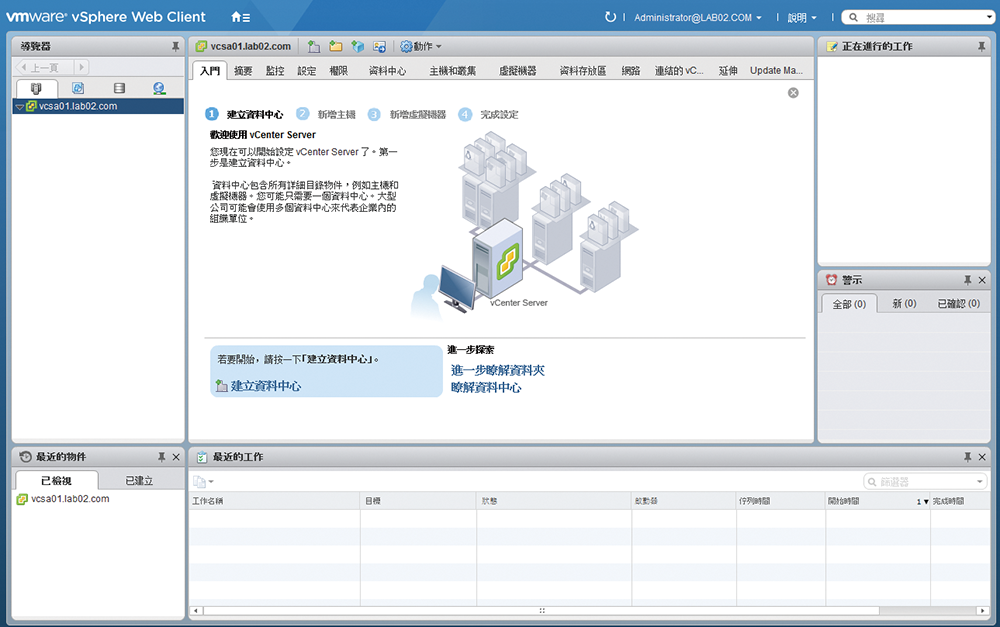Open the 主機和叢集 tab
The image size is (1000, 627).
(x=452, y=71)
